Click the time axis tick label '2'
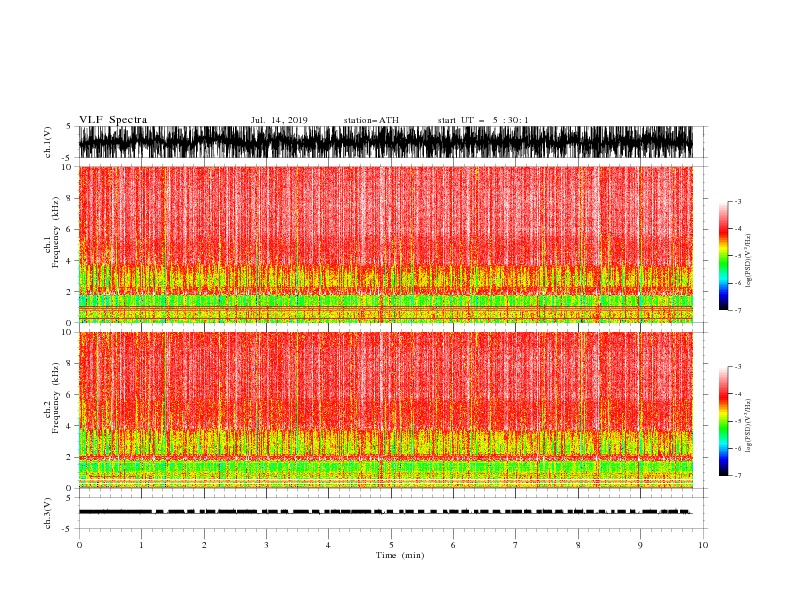This screenshot has width=792, height=612. (x=204, y=545)
